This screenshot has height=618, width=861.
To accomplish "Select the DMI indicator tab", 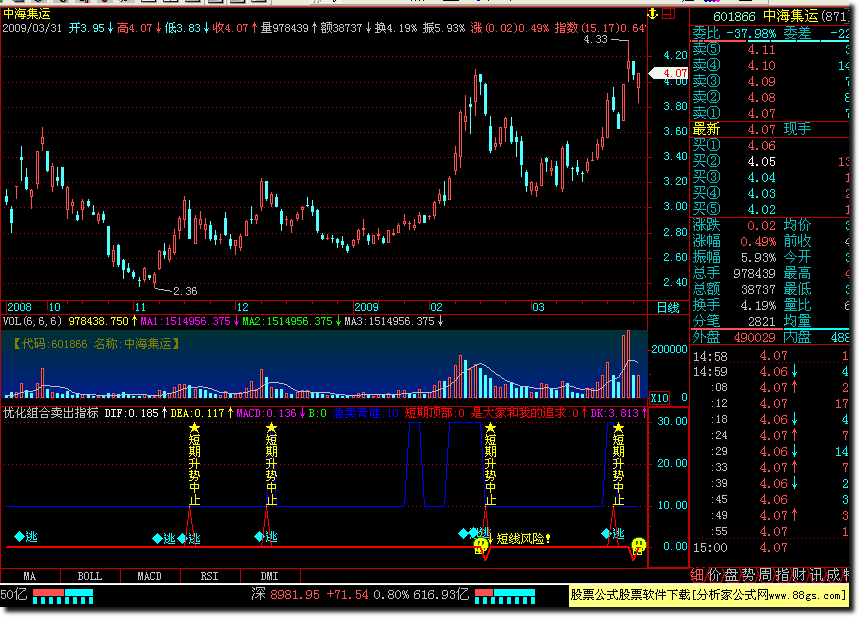I will coord(269,576).
